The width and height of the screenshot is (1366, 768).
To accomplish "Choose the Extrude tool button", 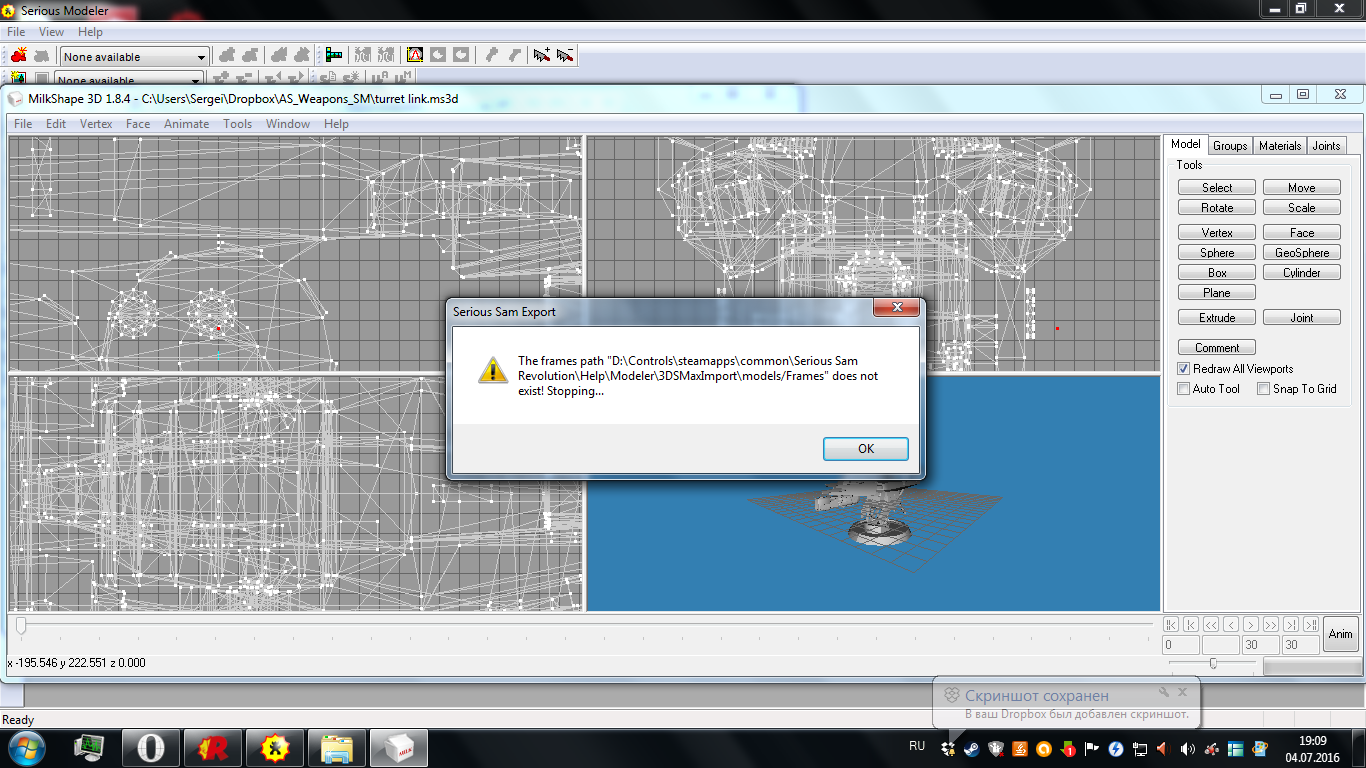I will (x=1217, y=318).
